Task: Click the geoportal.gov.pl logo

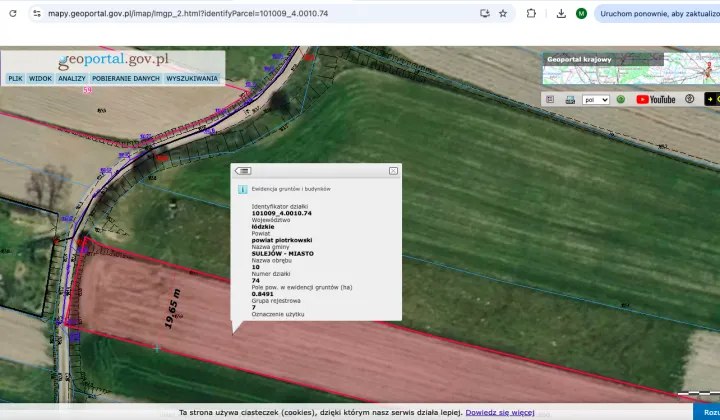Action: tap(113, 60)
